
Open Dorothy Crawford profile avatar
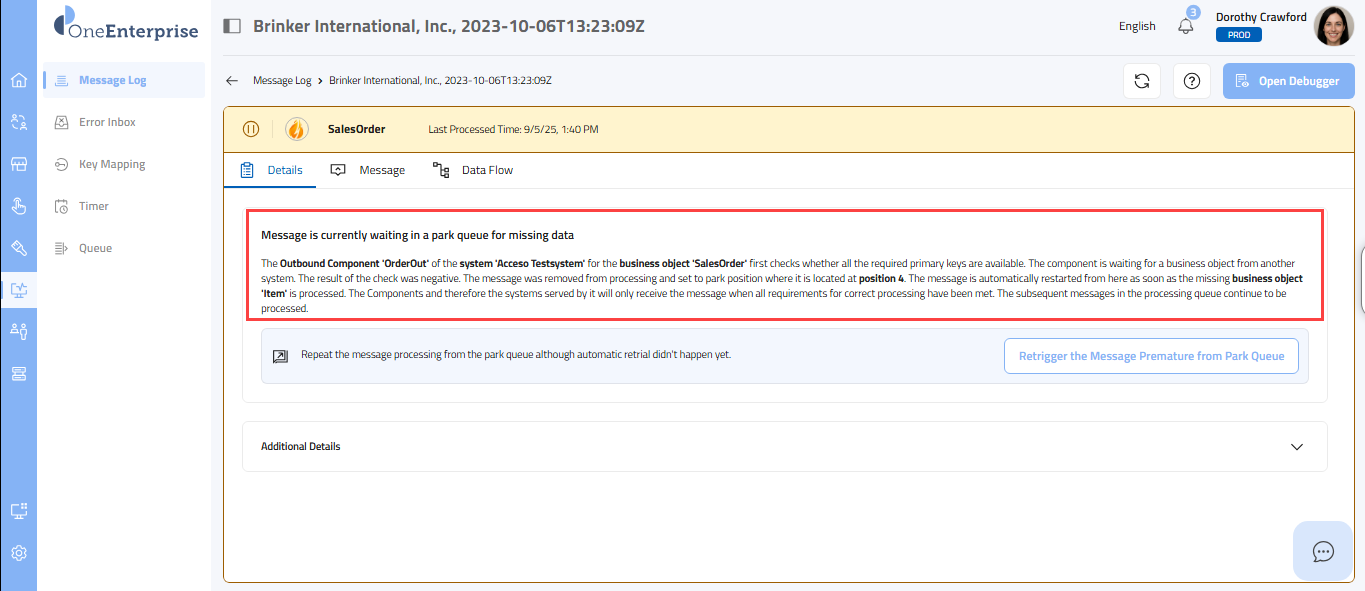[1333, 26]
